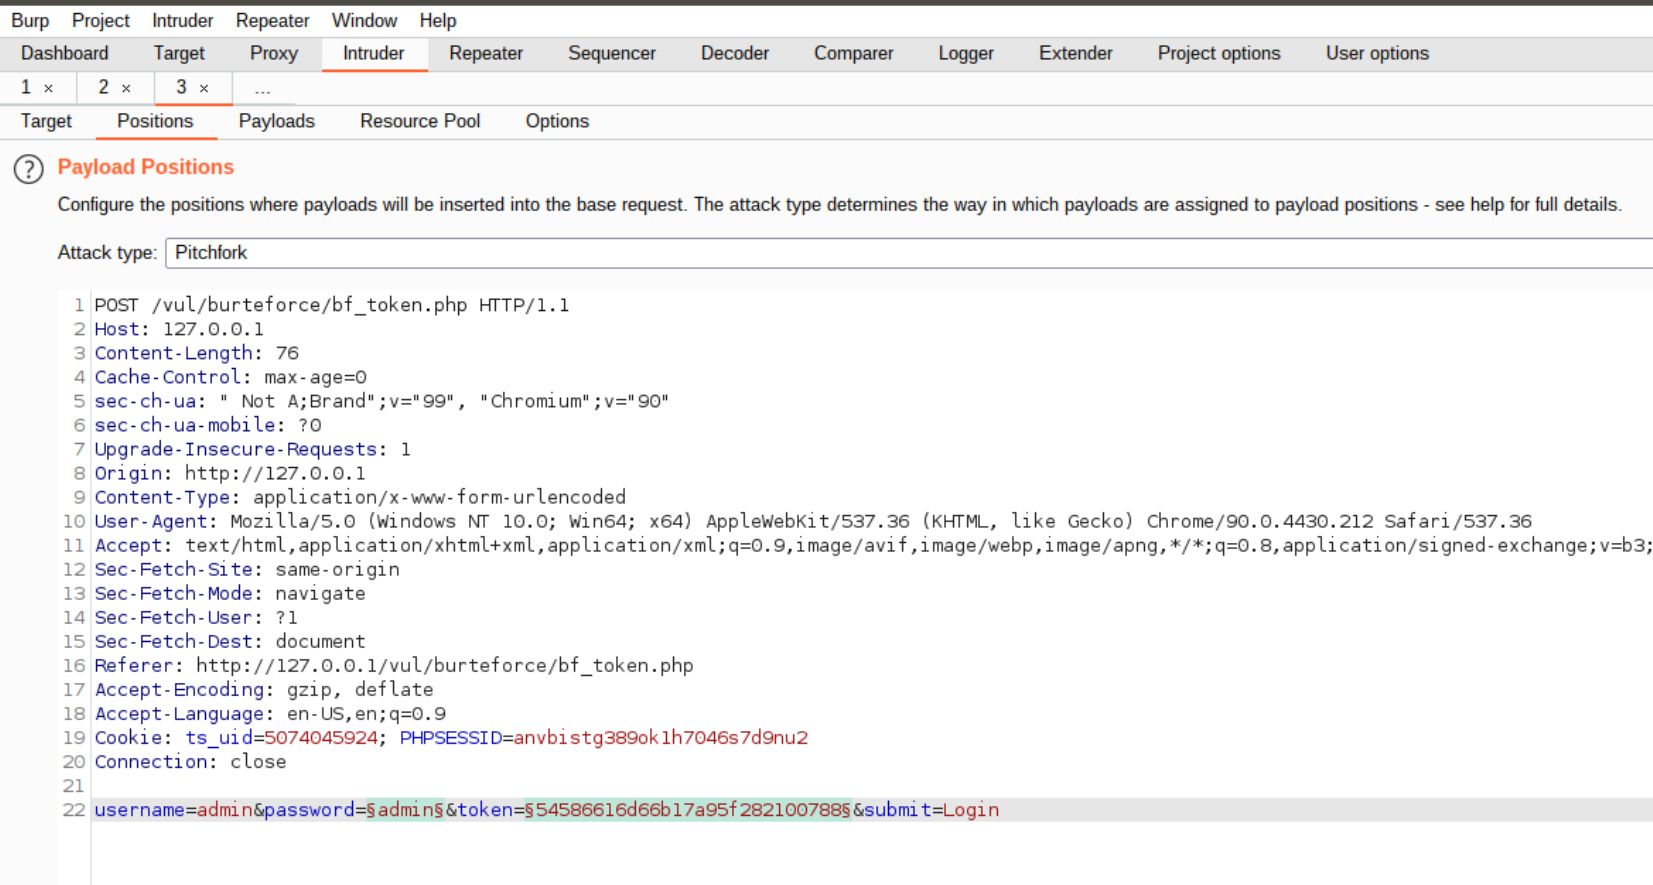This screenshot has height=885, width=1653.
Task: Open the Repeater menu in menu bar
Action: 272,20
